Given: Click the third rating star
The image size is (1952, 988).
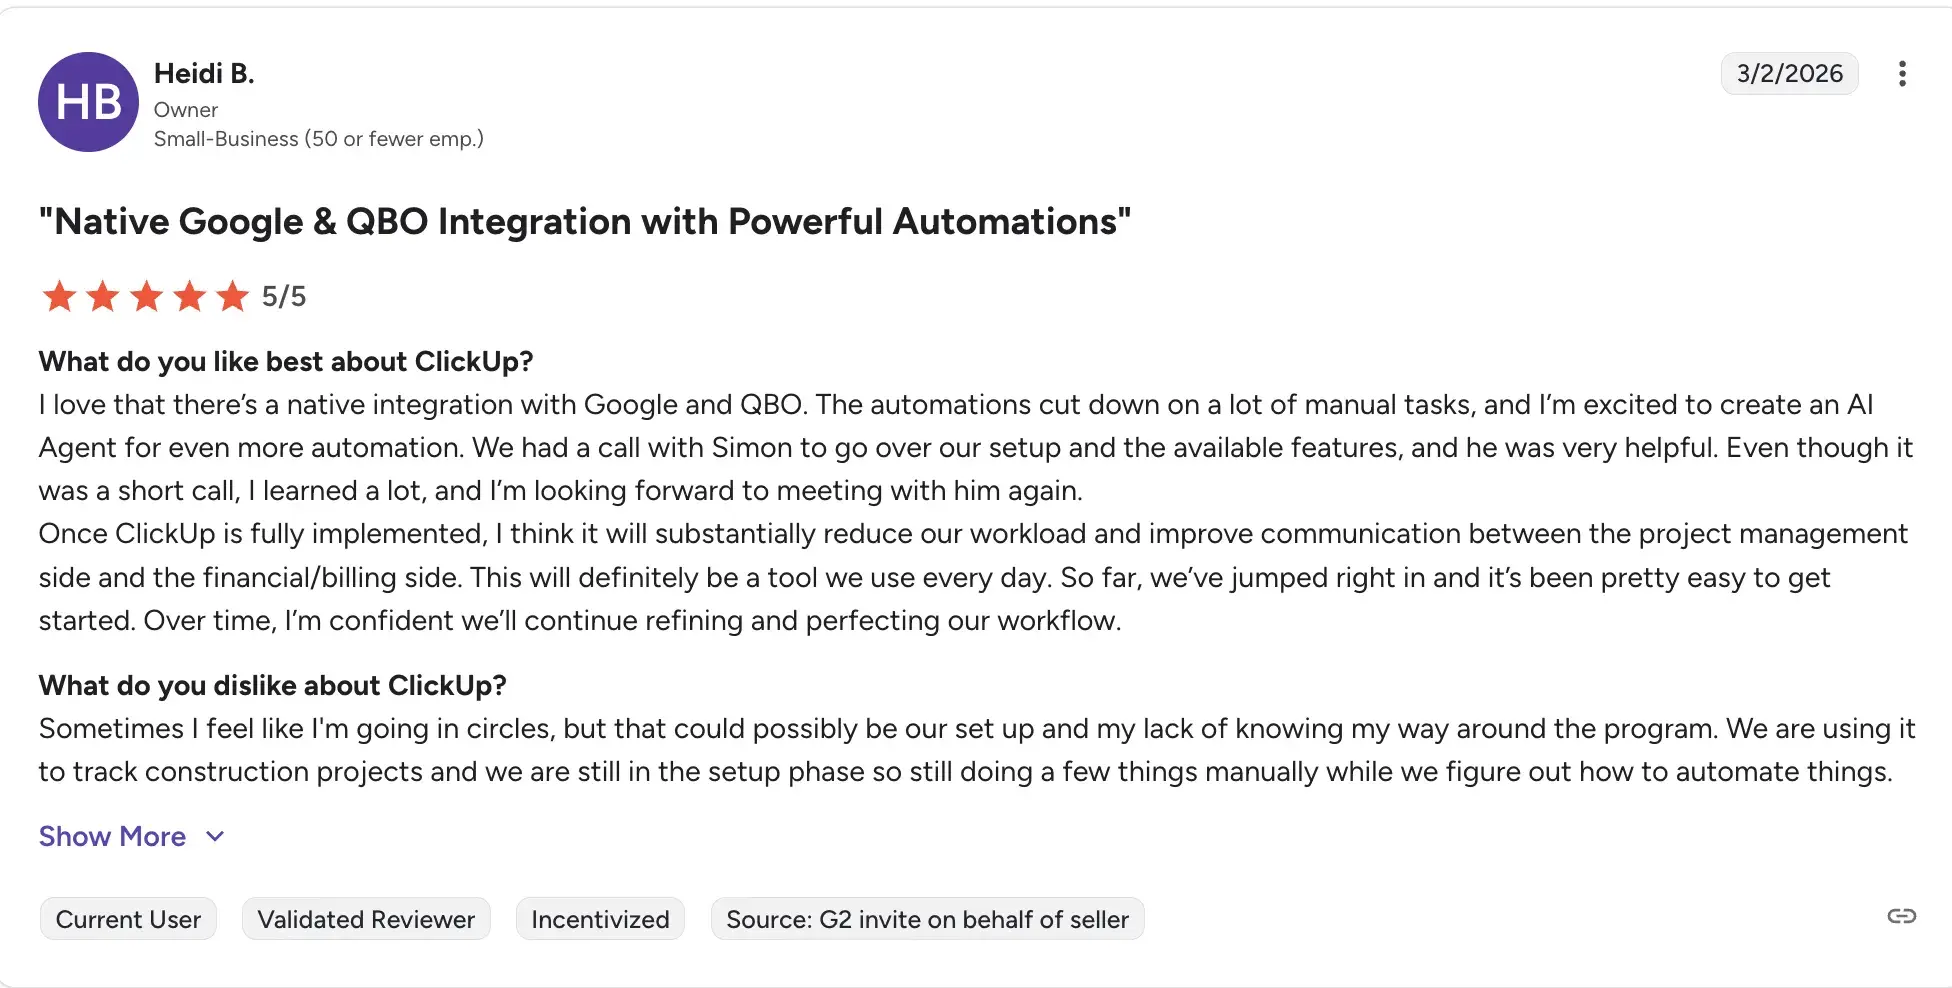Looking at the screenshot, I should 146,296.
